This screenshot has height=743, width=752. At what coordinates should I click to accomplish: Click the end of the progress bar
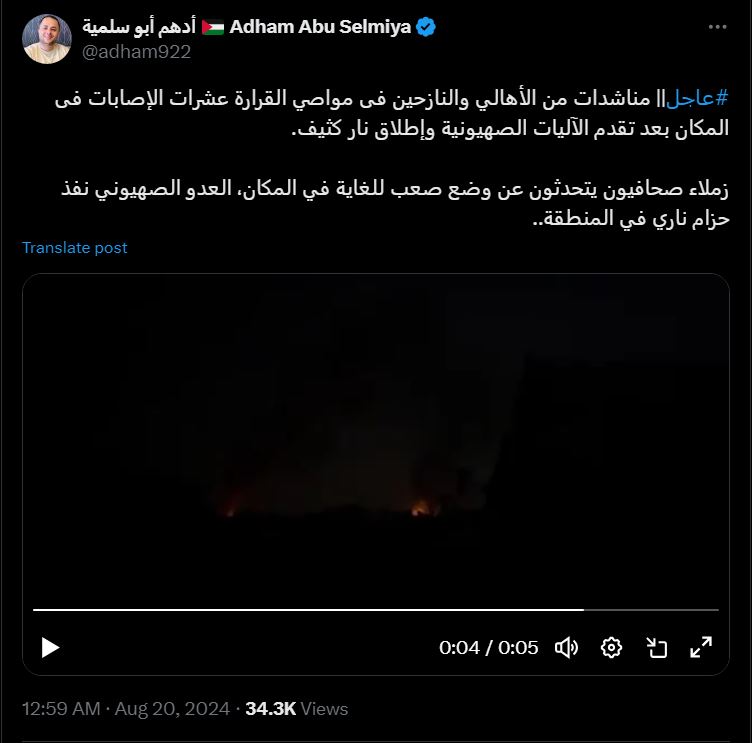pyautogui.click(x=717, y=610)
